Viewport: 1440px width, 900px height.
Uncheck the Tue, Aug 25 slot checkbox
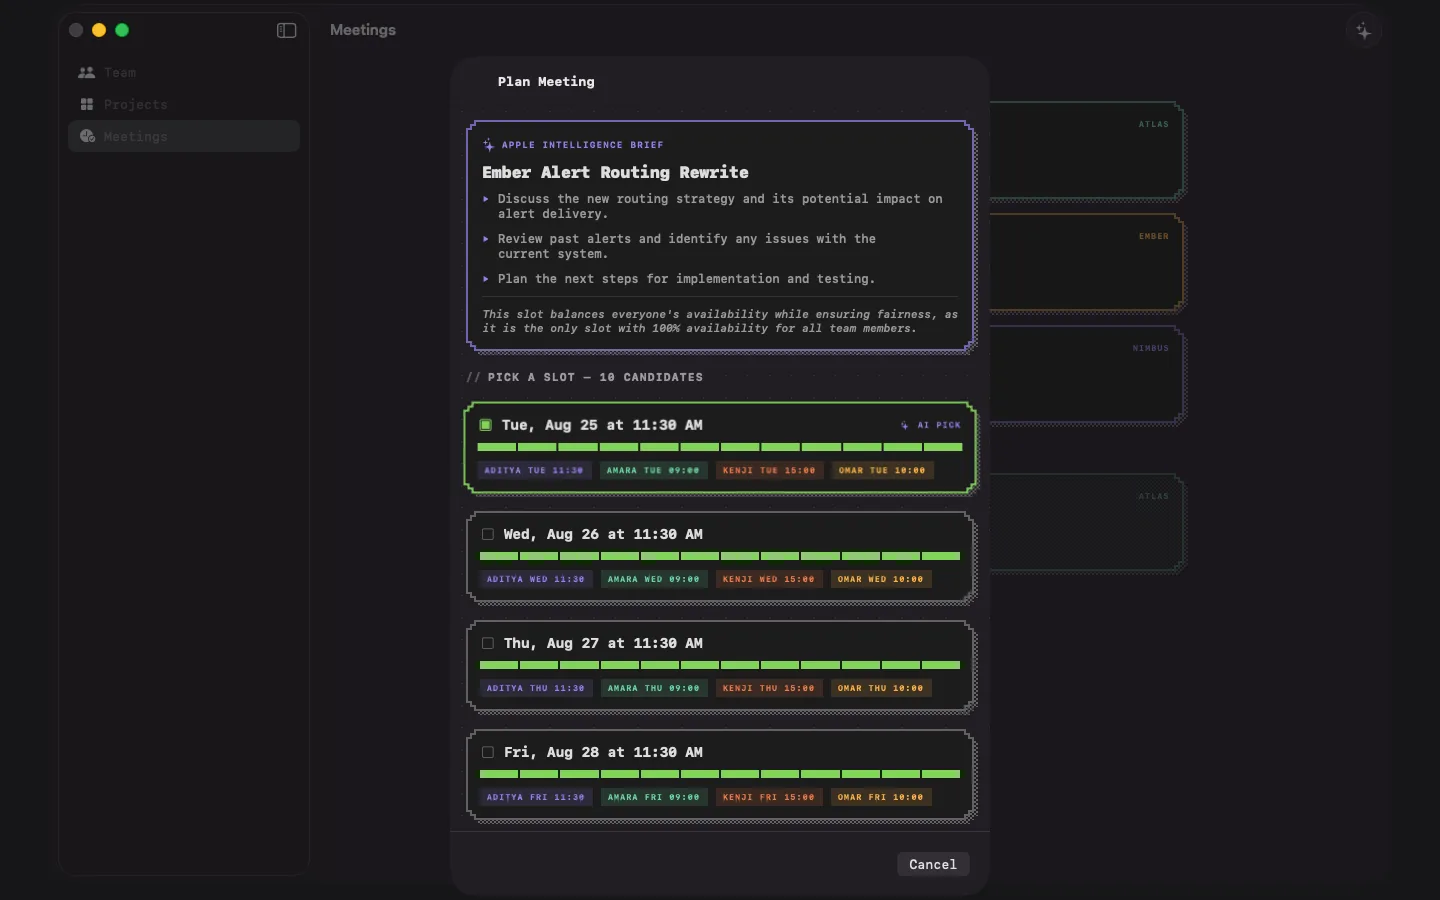486,425
